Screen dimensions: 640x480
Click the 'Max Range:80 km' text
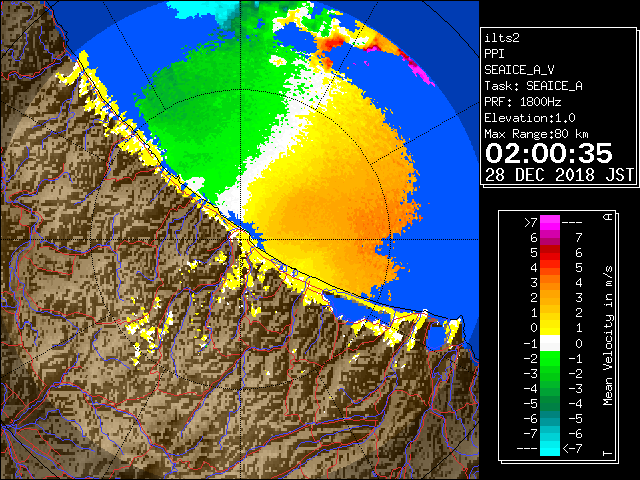(536, 134)
